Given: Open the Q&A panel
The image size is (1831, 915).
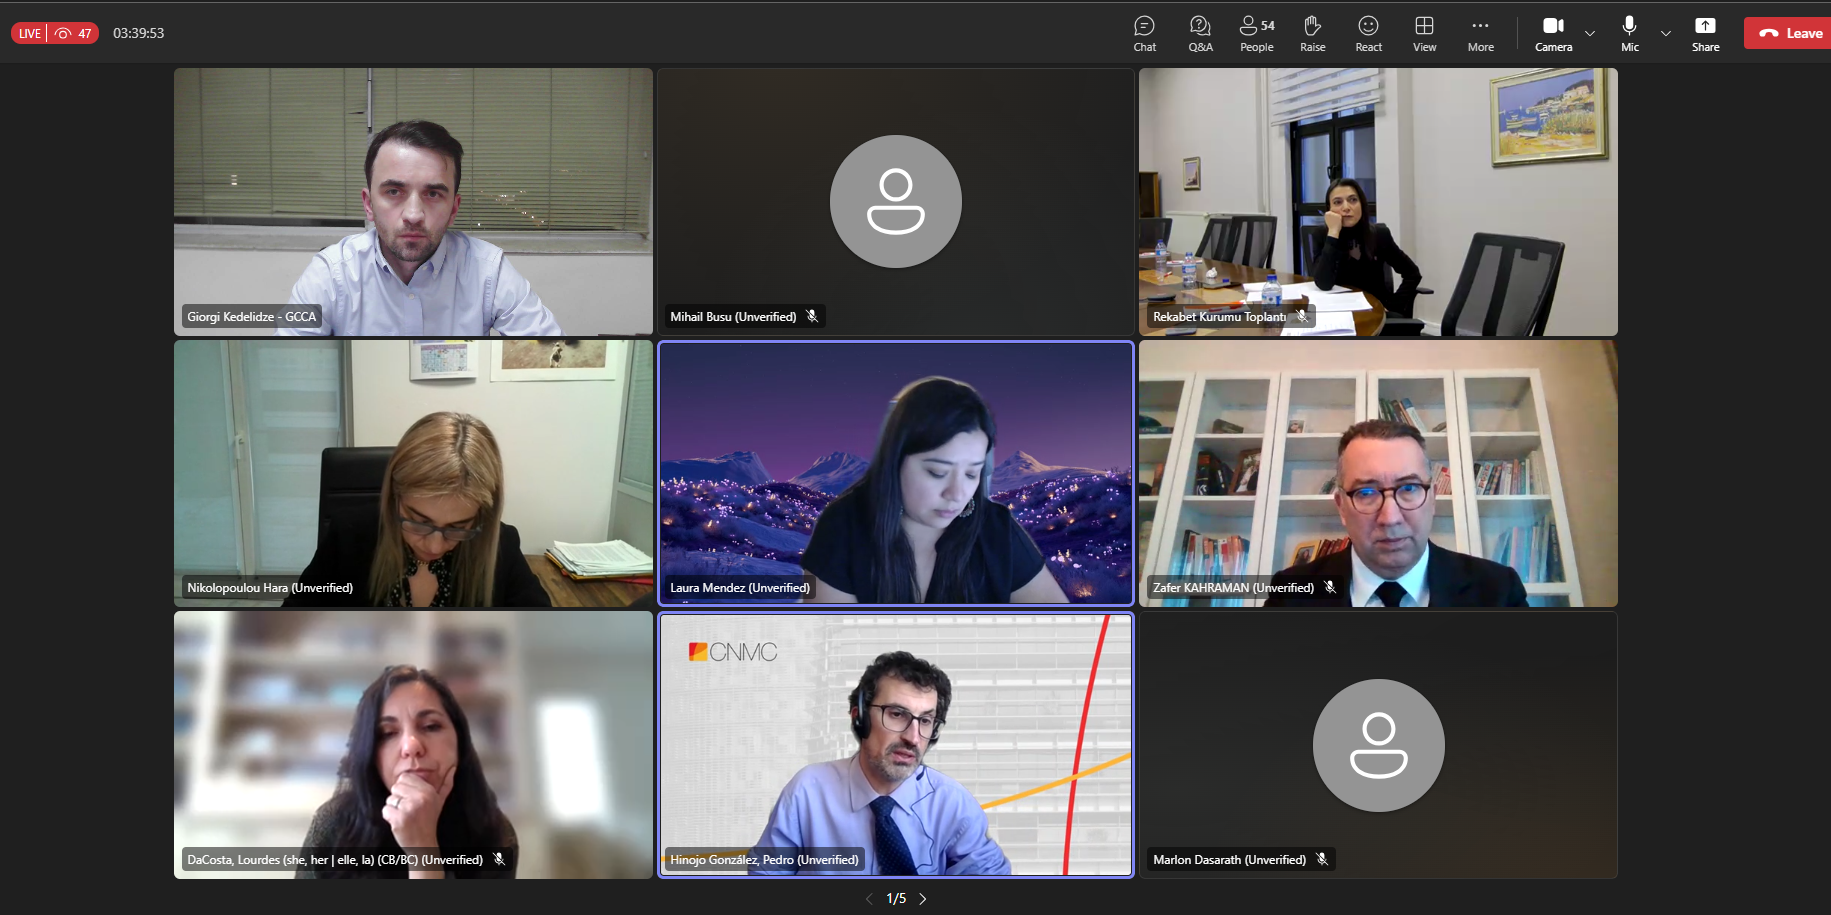Looking at the screenshot, I should [1200, 33].
